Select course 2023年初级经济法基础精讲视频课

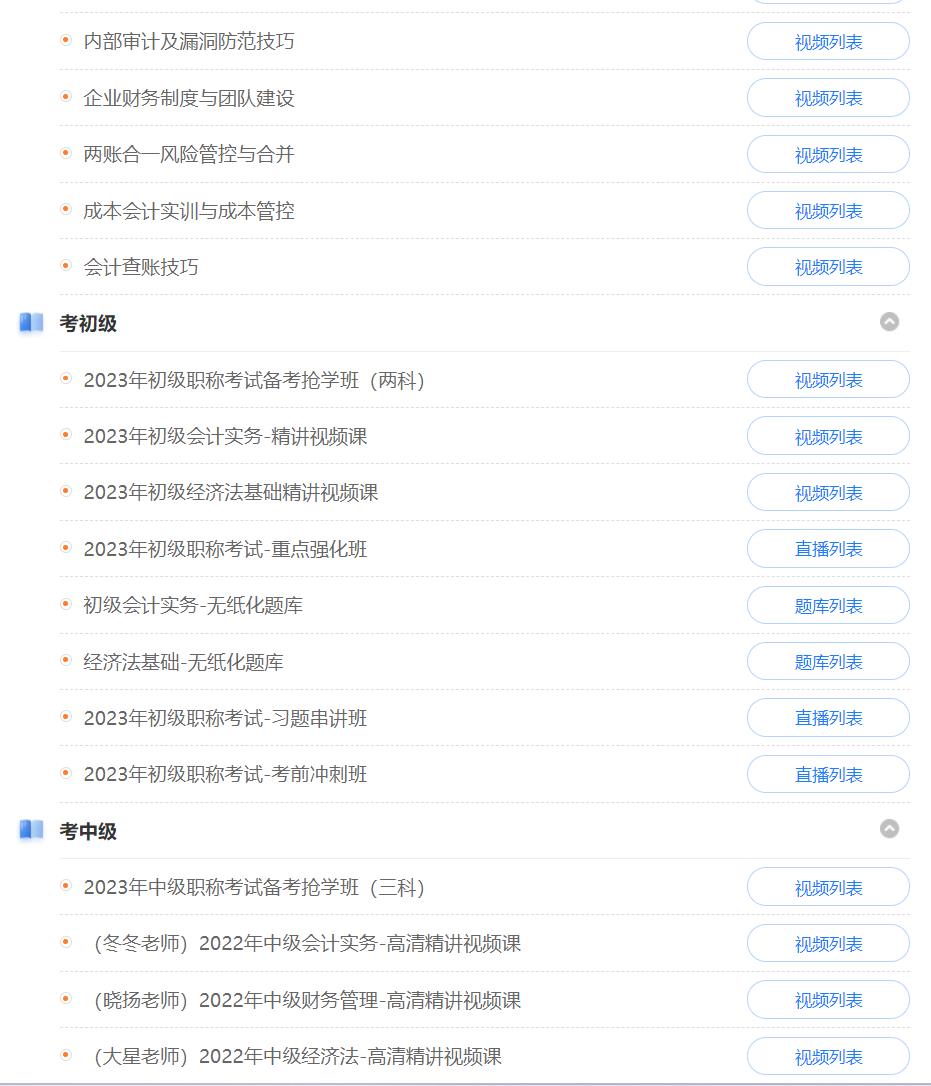coord(231,492)
